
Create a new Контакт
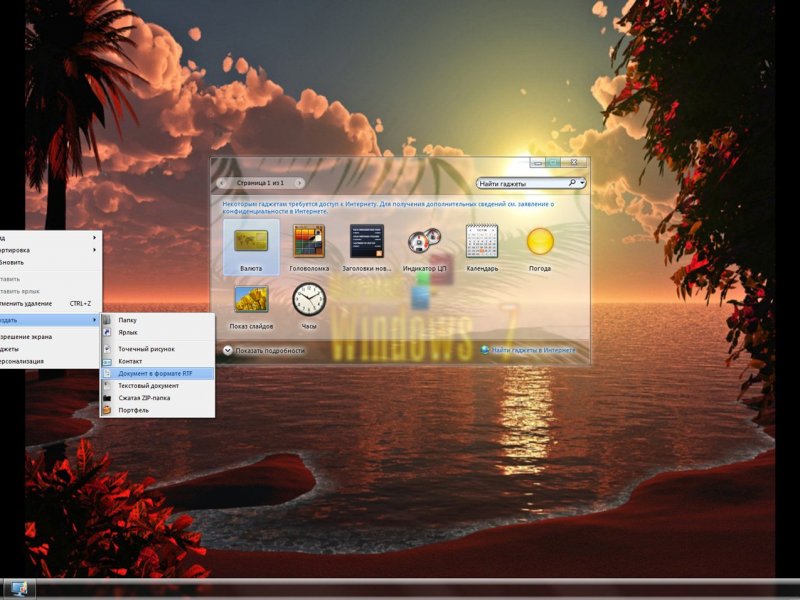pos(158,361)
